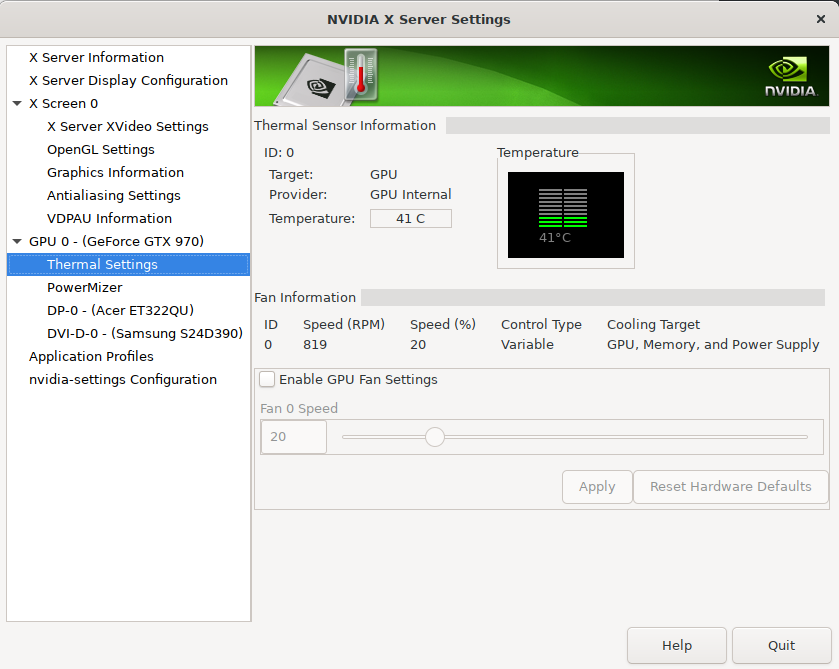The height and width of the screenshot is (669, 839).
Task: Click the NVIDIA logo in banner
Action: (x=791, y=77)
